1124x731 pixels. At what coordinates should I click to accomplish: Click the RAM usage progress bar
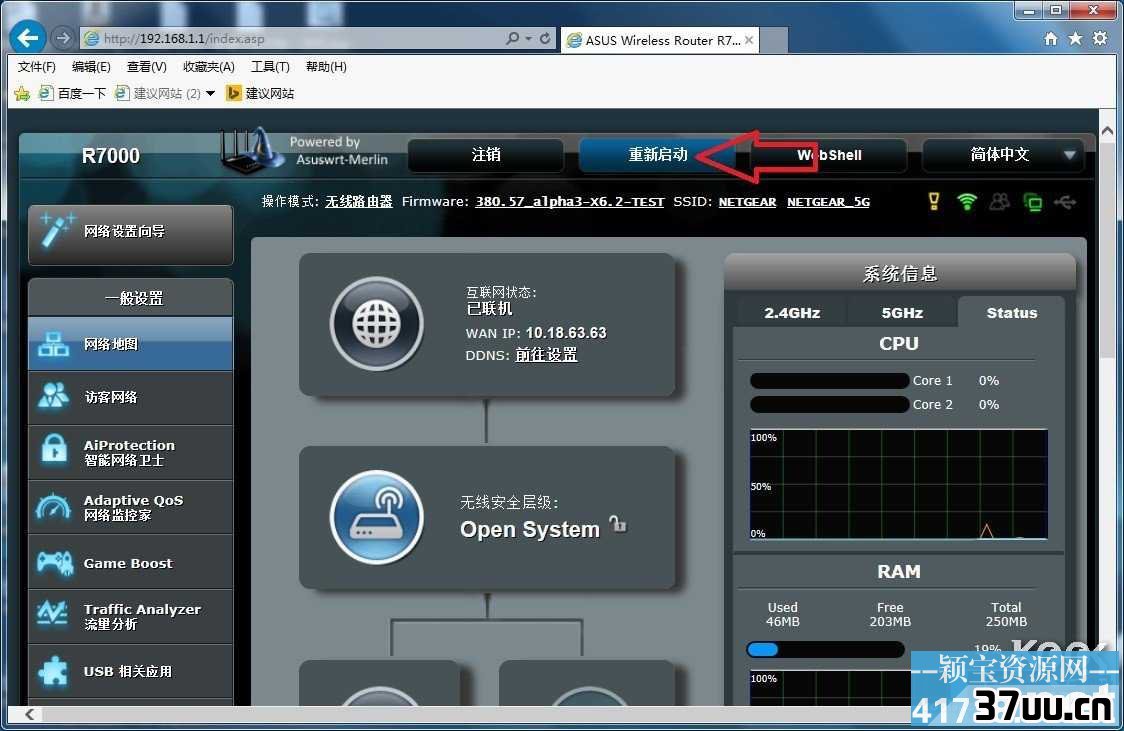click(825, 649)
